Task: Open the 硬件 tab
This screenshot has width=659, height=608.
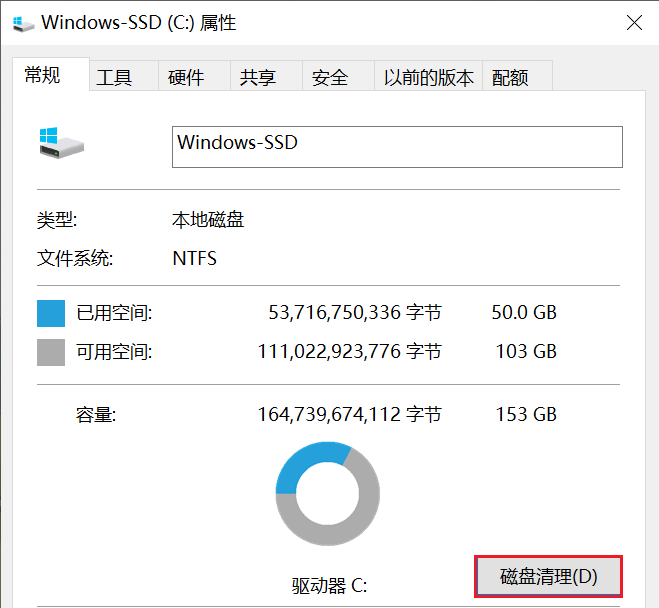Action: (186, 77)
